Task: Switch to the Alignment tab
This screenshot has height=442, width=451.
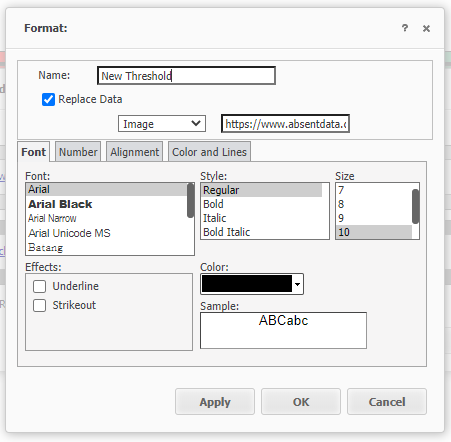Action: pyautogui.click(x=135, y=152)
